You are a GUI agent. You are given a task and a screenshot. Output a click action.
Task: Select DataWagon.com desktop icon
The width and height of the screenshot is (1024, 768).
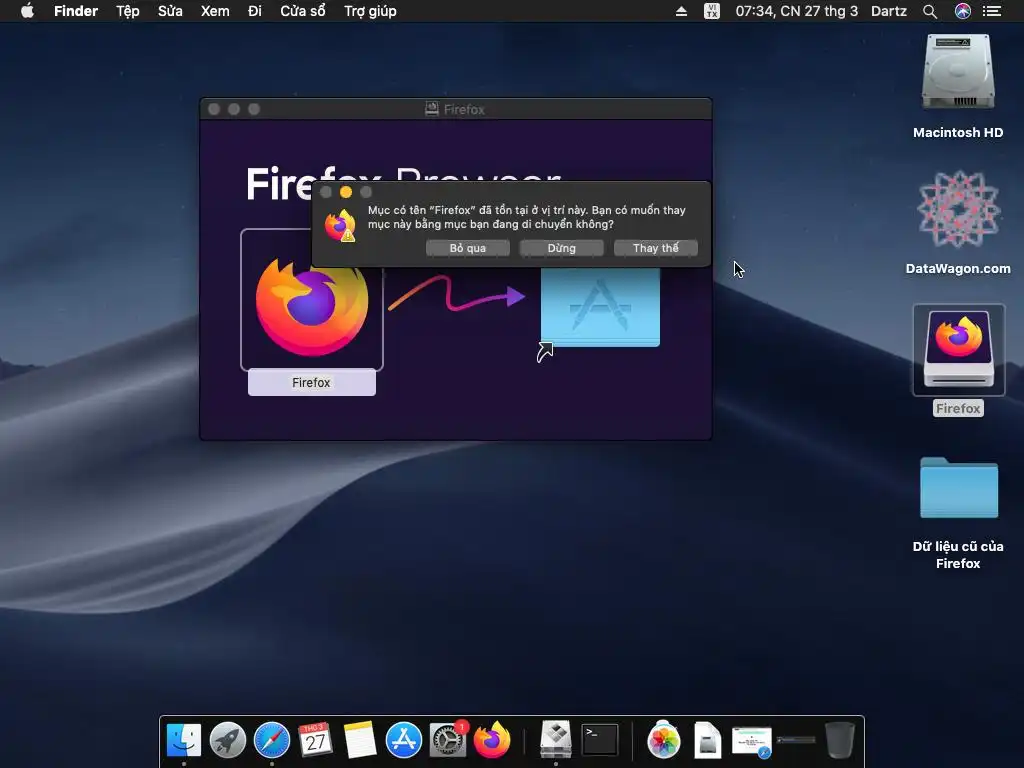[x=958, y=209]
